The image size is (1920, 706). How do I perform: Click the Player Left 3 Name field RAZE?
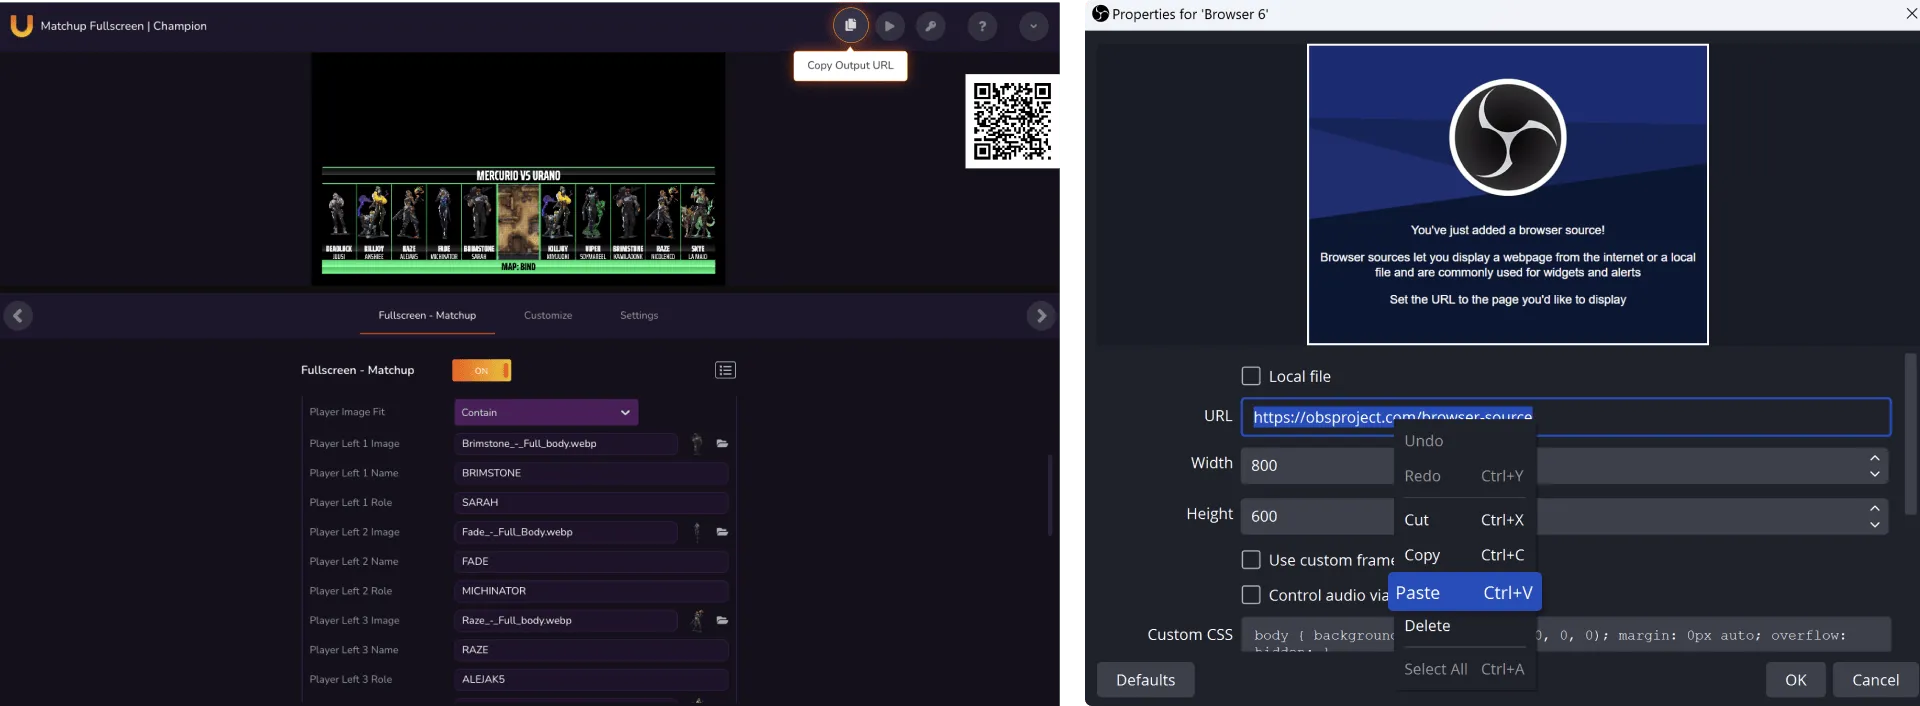(591, 650)
